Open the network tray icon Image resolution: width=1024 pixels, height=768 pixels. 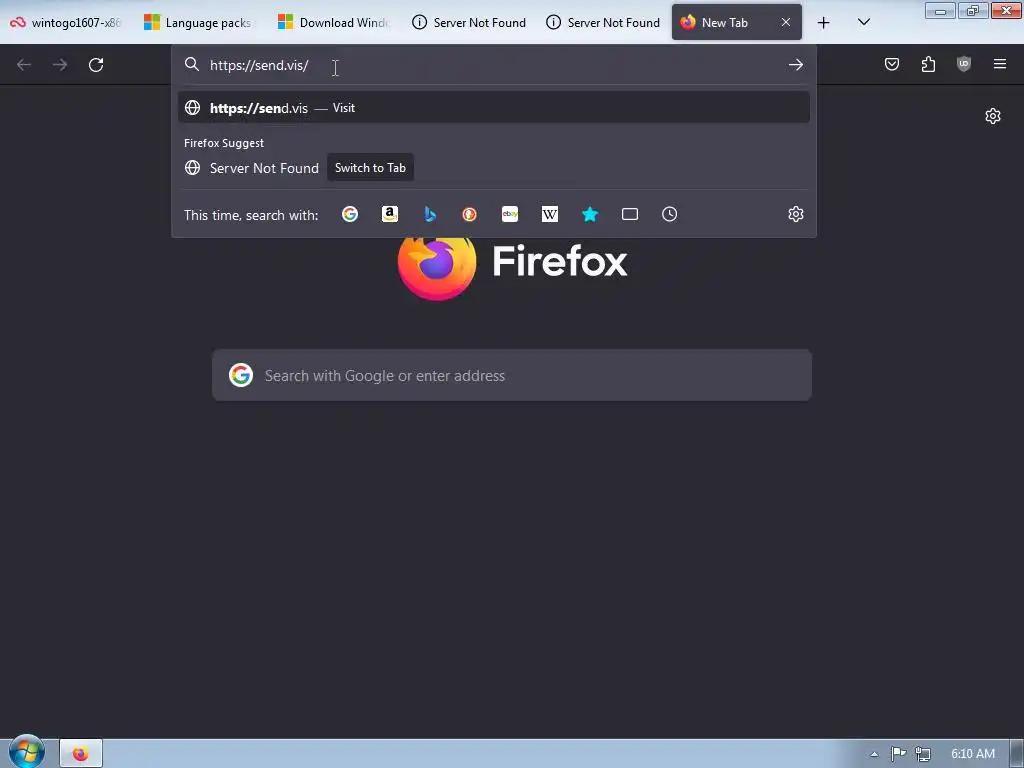pos(923,754)
